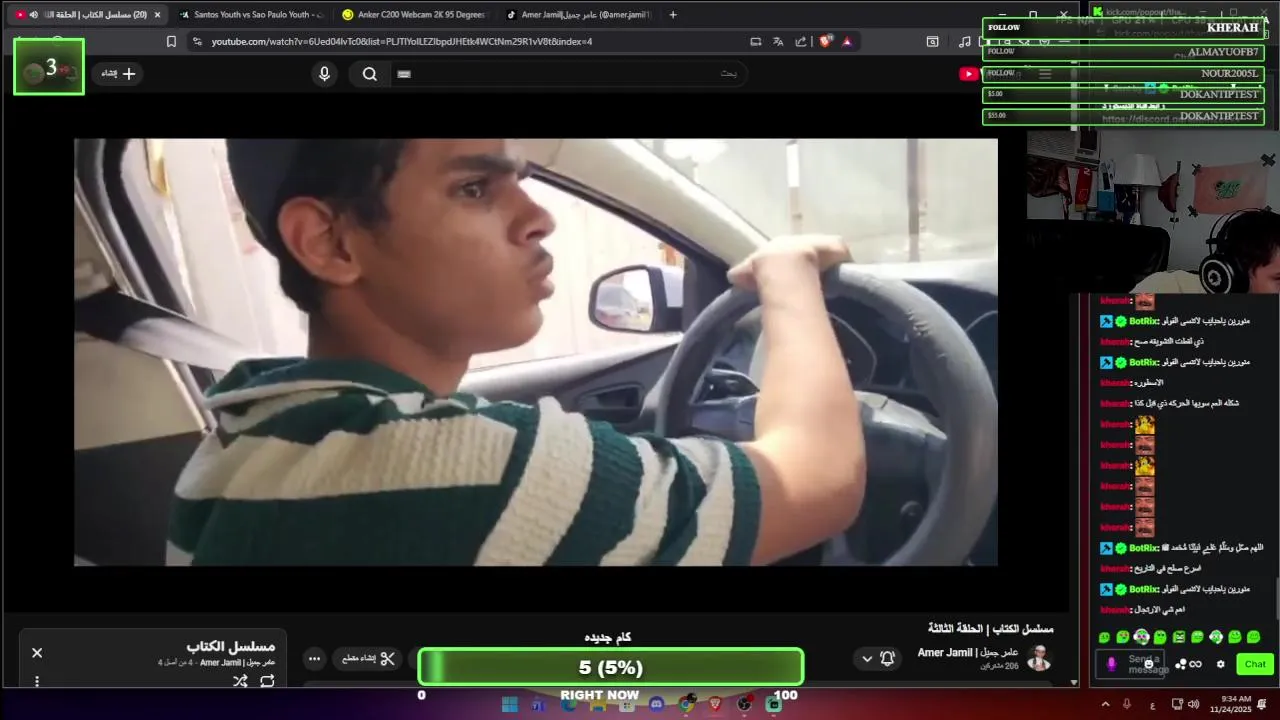Click the Brave rewards triangle icon
Screen dimensions: 1280x720
(847, 42)
